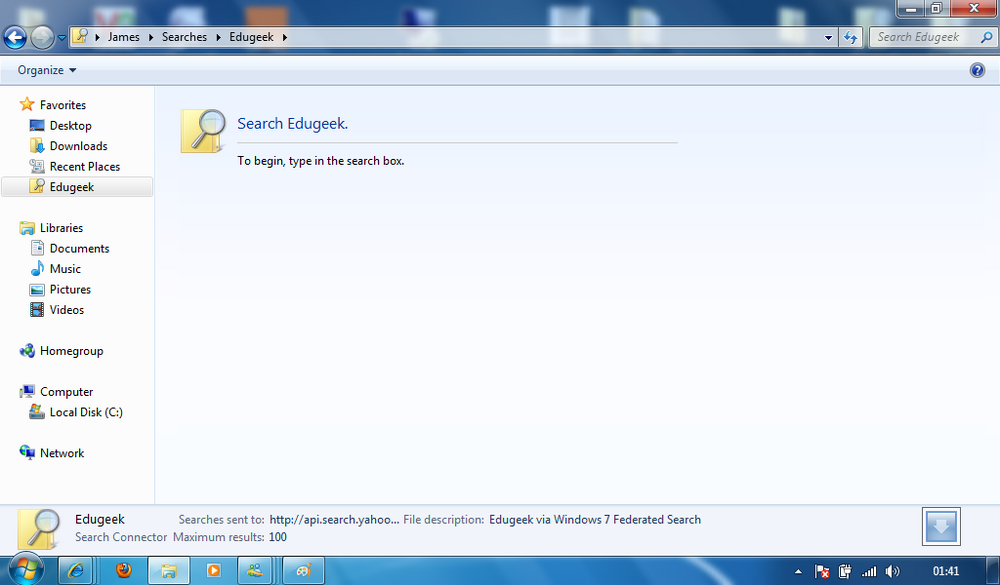
Task: Select Edugeek search connector in Favorites
Action: tap(77, 187)
